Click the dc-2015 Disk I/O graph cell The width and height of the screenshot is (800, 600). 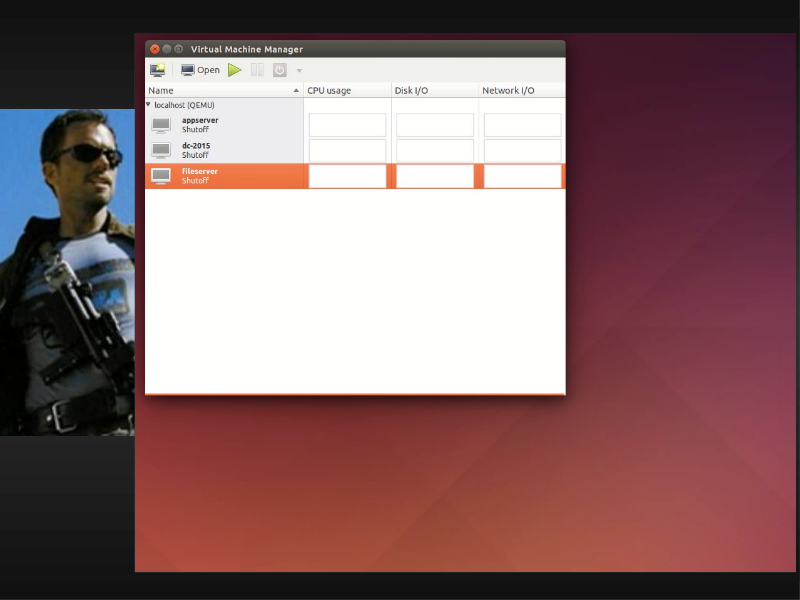(435, 151)
